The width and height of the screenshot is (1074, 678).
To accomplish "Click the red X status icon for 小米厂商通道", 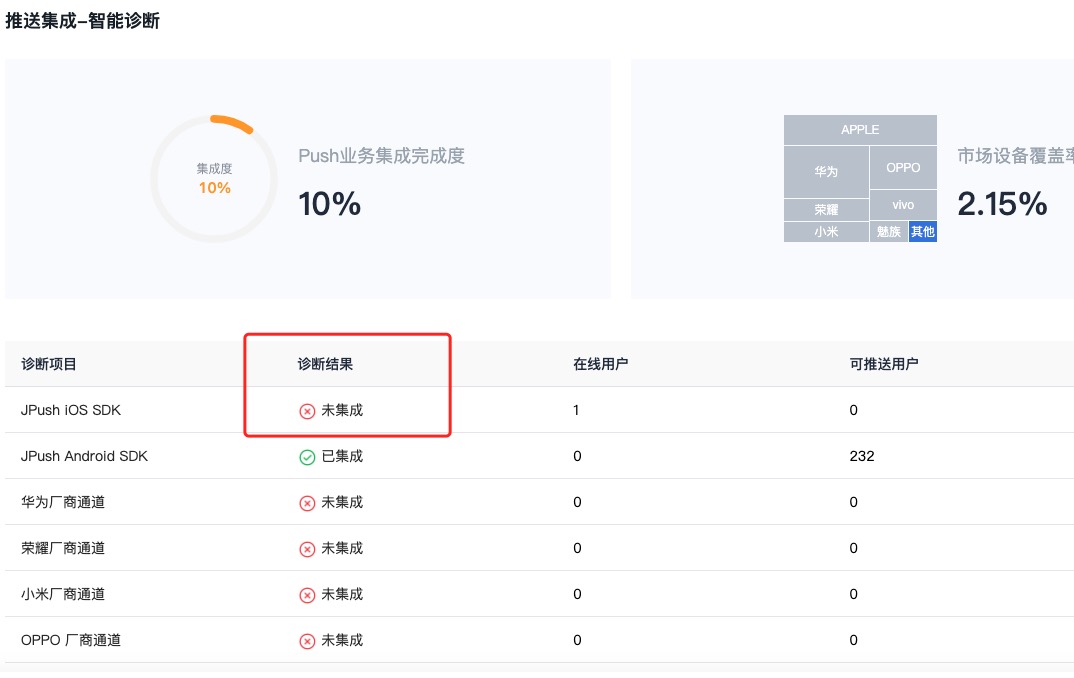I will tap(307, 595).
